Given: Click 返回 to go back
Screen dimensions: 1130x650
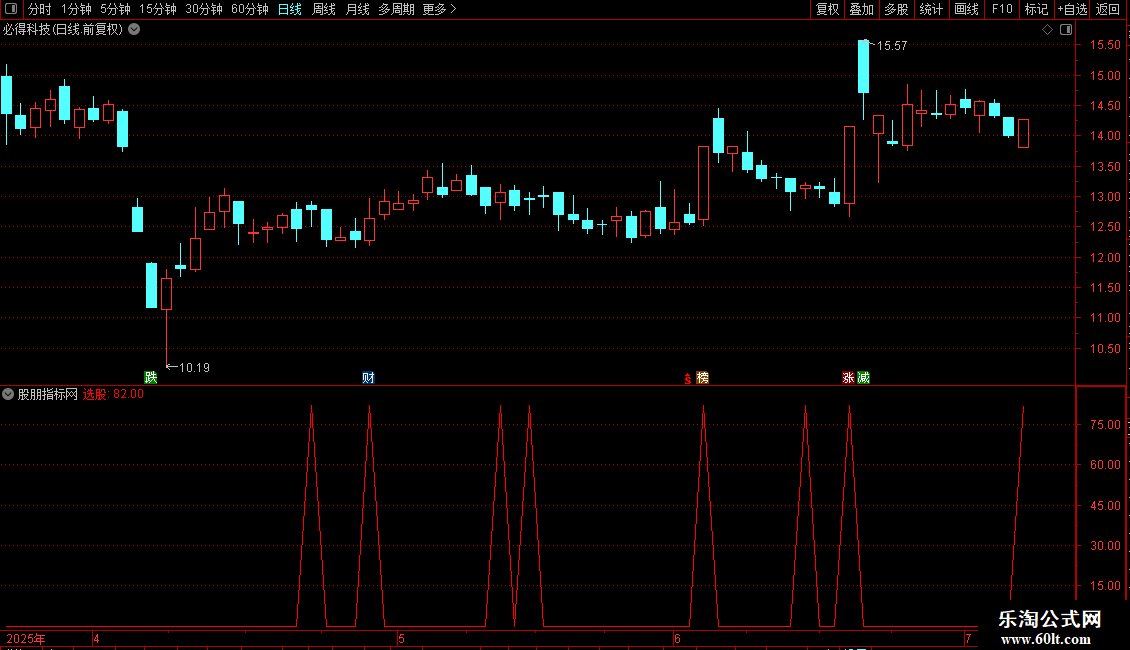Looking at the screenshot, I should tap(1108, 9).
